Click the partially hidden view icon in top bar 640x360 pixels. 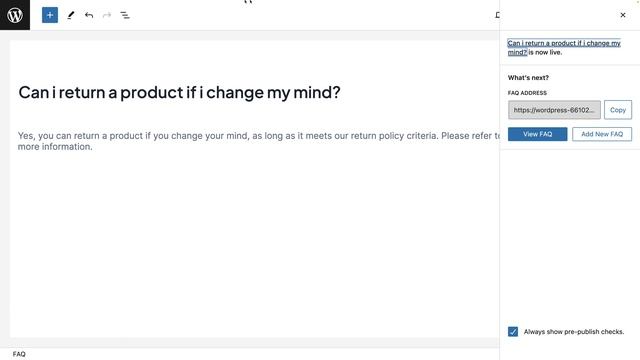pyautogui.click(x=497, y=15)
